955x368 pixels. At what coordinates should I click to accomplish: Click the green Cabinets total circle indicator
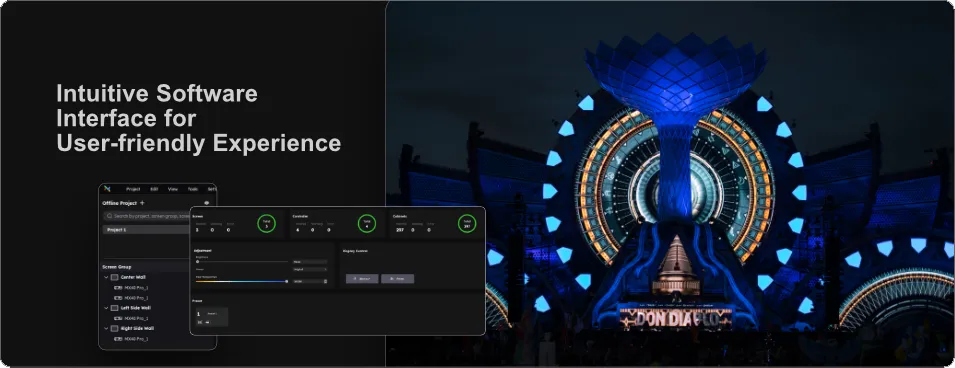pos(467,224)
